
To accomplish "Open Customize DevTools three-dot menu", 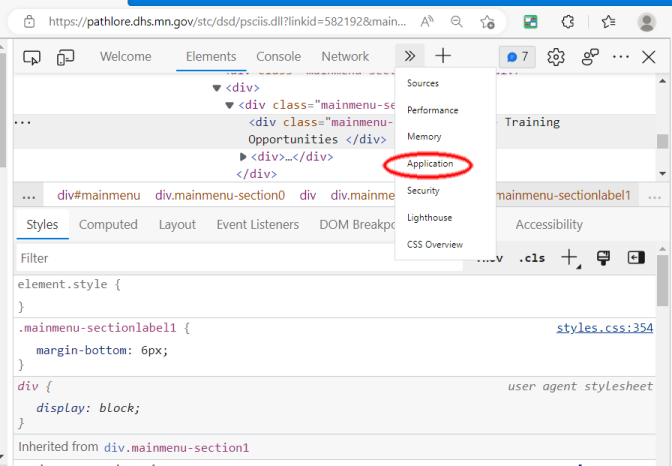I will 621,57.
